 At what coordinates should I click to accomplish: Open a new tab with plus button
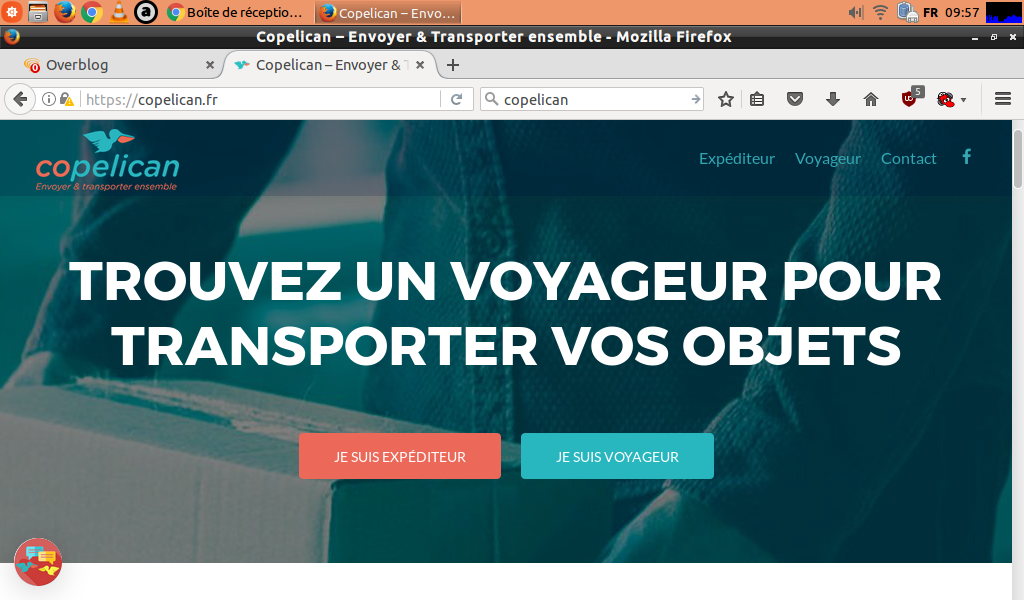click(x=453, y=65)
